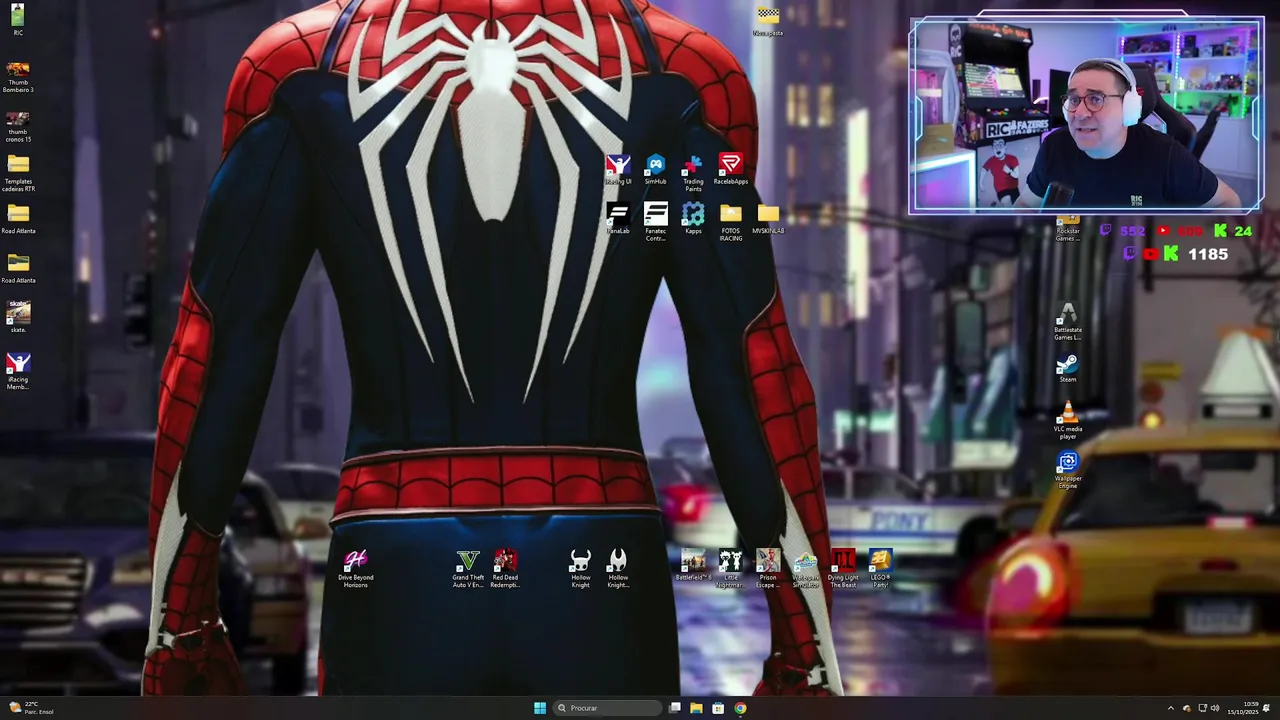Open the Thumb Bombeiro 3 image file
This screenshot has height=720, width=1280.
point(18,77)
